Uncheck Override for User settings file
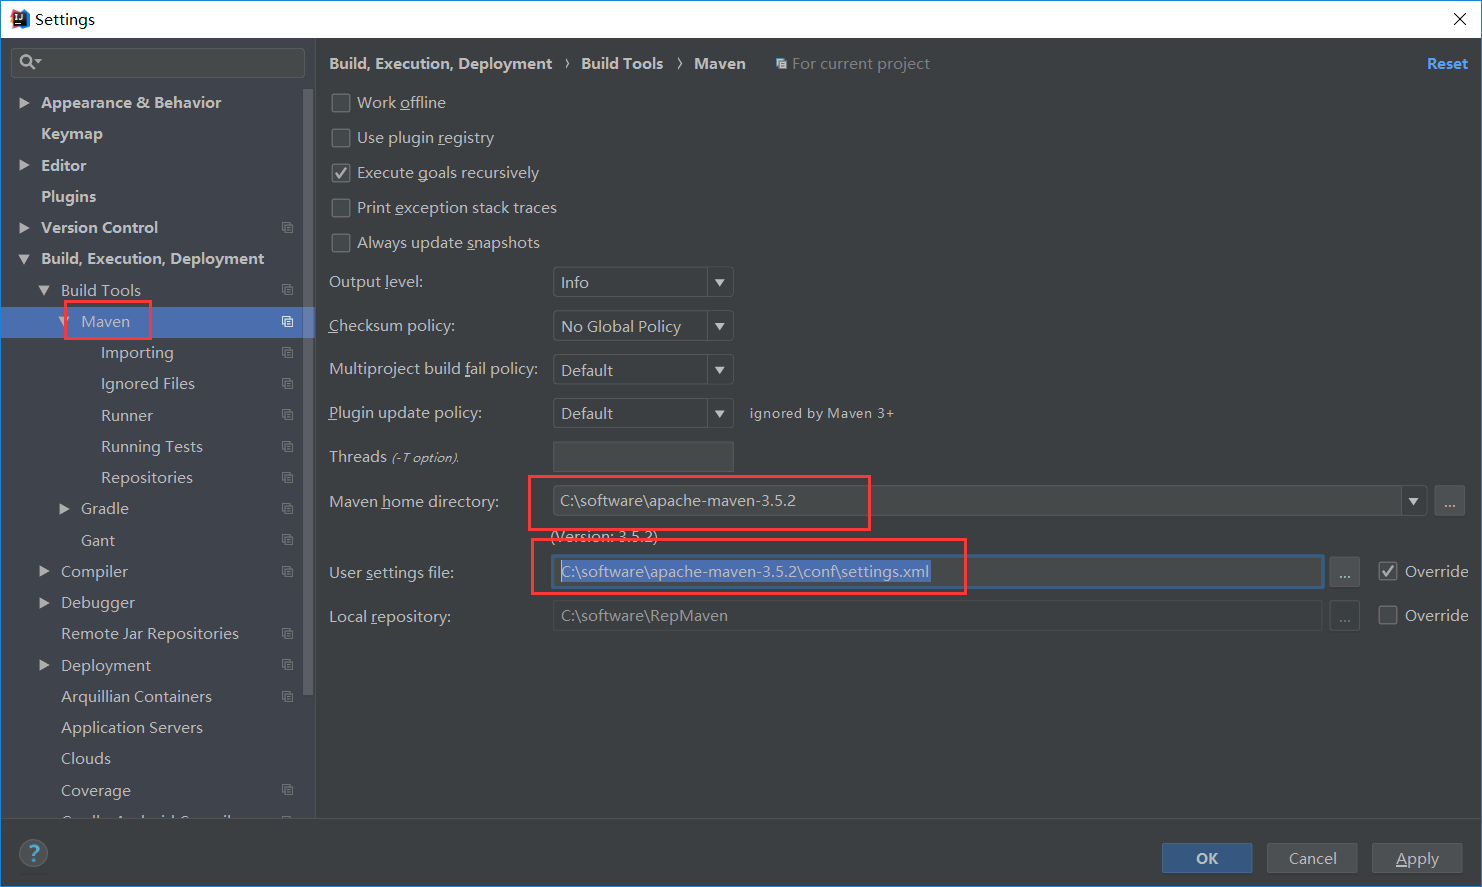The width and height of the screenshot is (1482, 887). tap(1388, 572)
